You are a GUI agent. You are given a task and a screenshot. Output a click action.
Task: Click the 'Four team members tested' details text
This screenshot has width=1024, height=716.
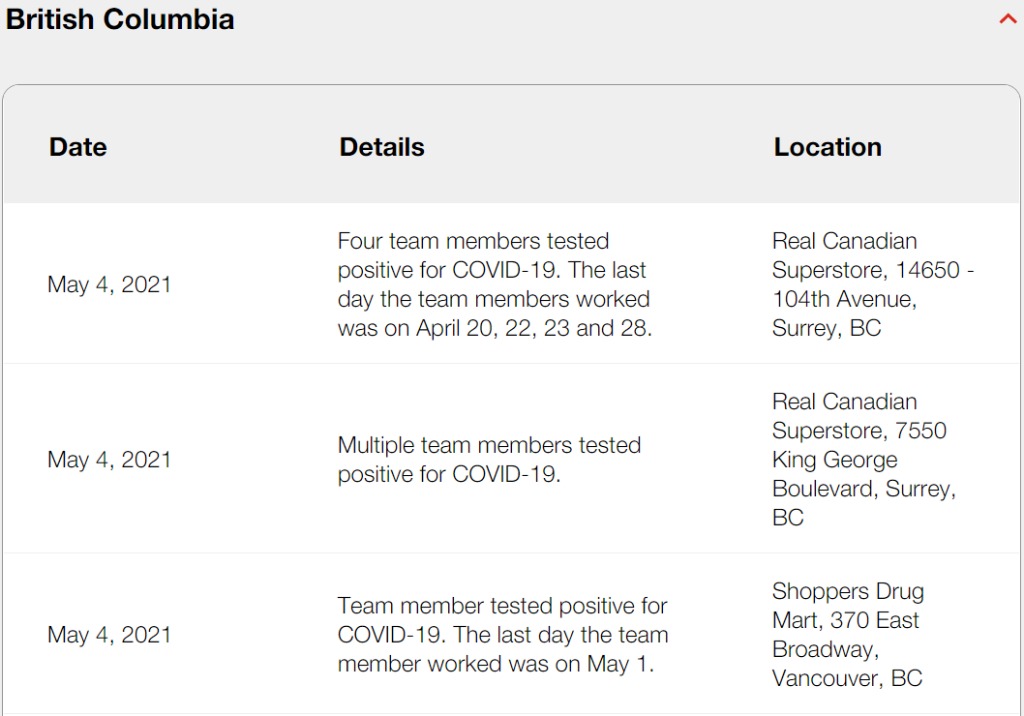pyautogui.click(x=494, y=284)
